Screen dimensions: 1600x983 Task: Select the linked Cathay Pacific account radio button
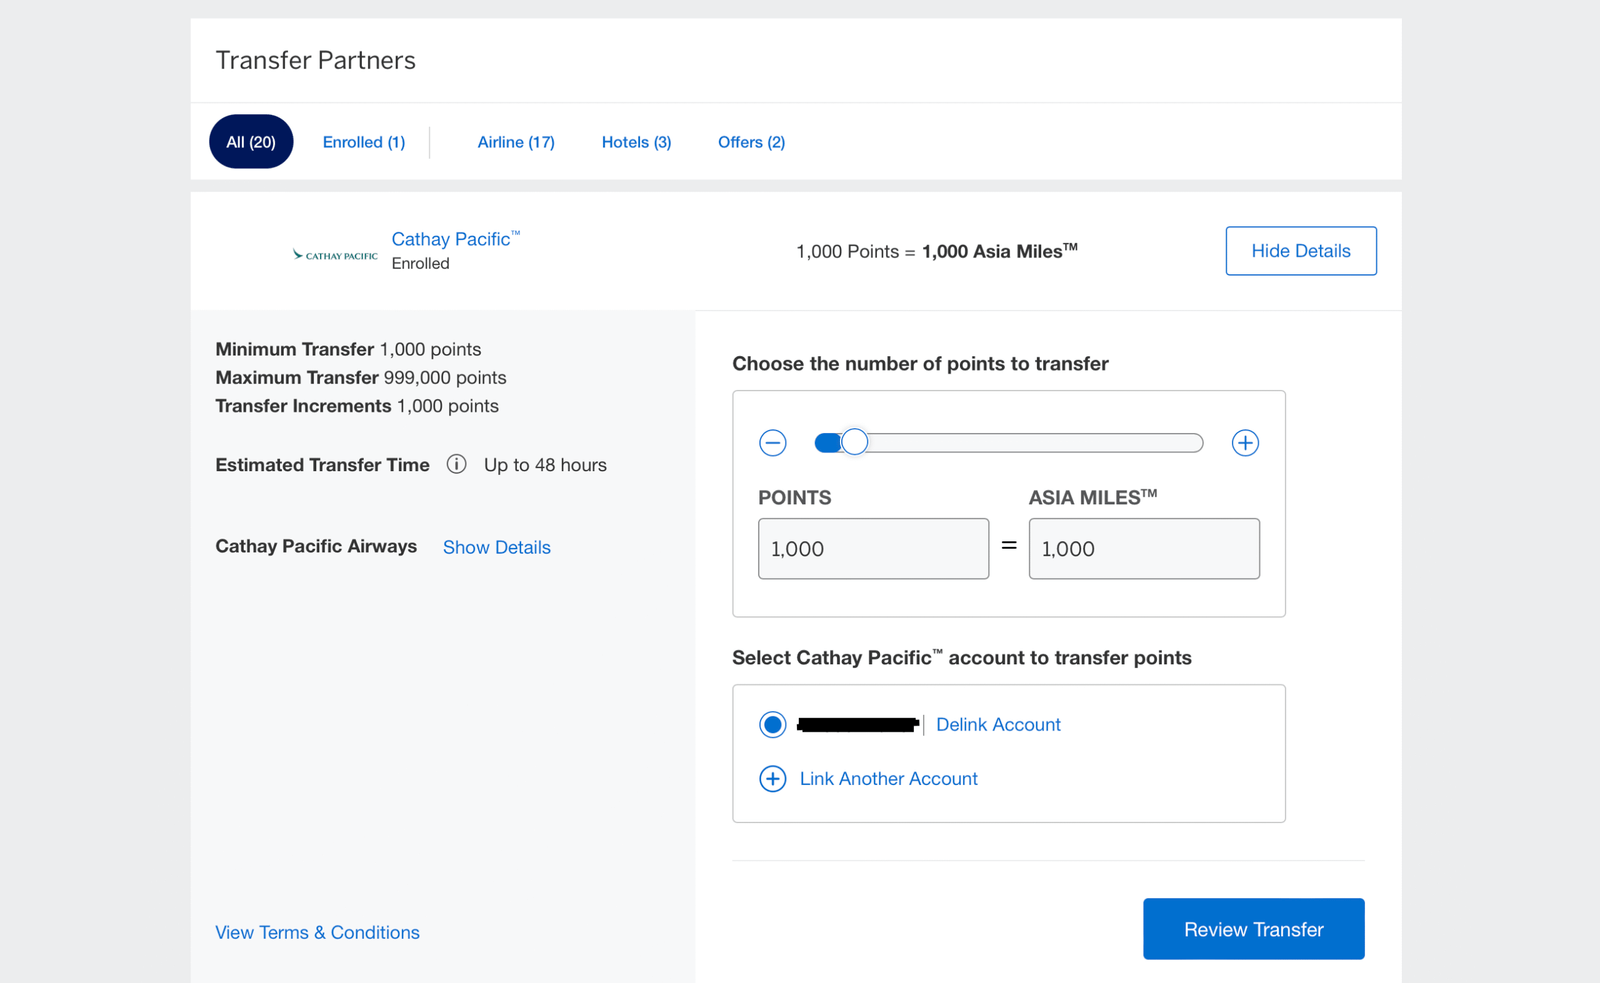pyautogui.click(x=772, y=725)
